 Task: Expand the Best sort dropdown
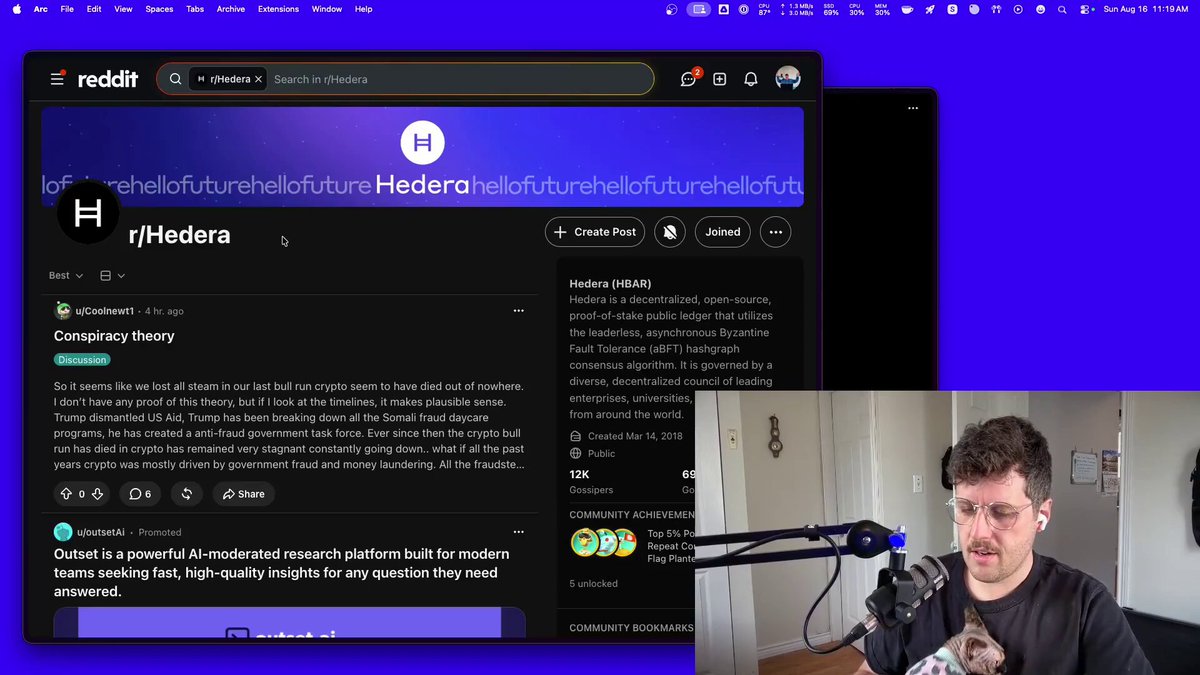(66, 275)
